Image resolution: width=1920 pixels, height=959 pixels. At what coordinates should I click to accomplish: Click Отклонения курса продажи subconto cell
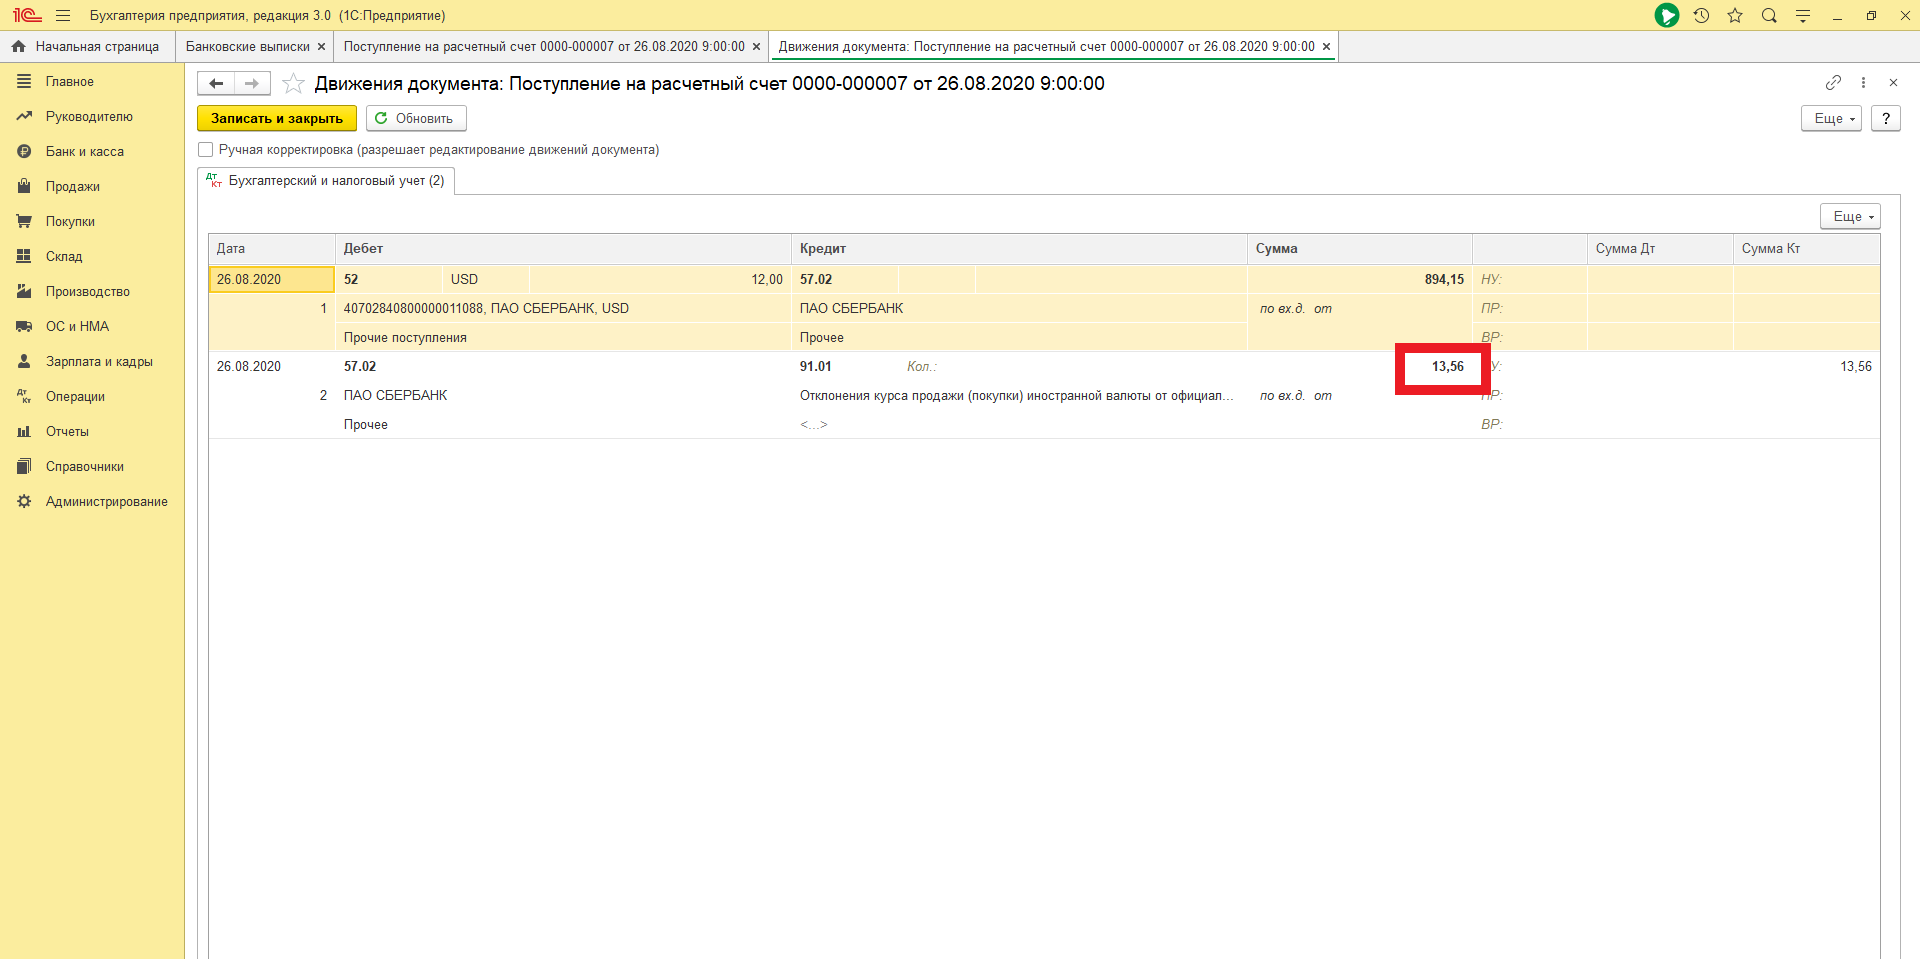[1019, 396]
